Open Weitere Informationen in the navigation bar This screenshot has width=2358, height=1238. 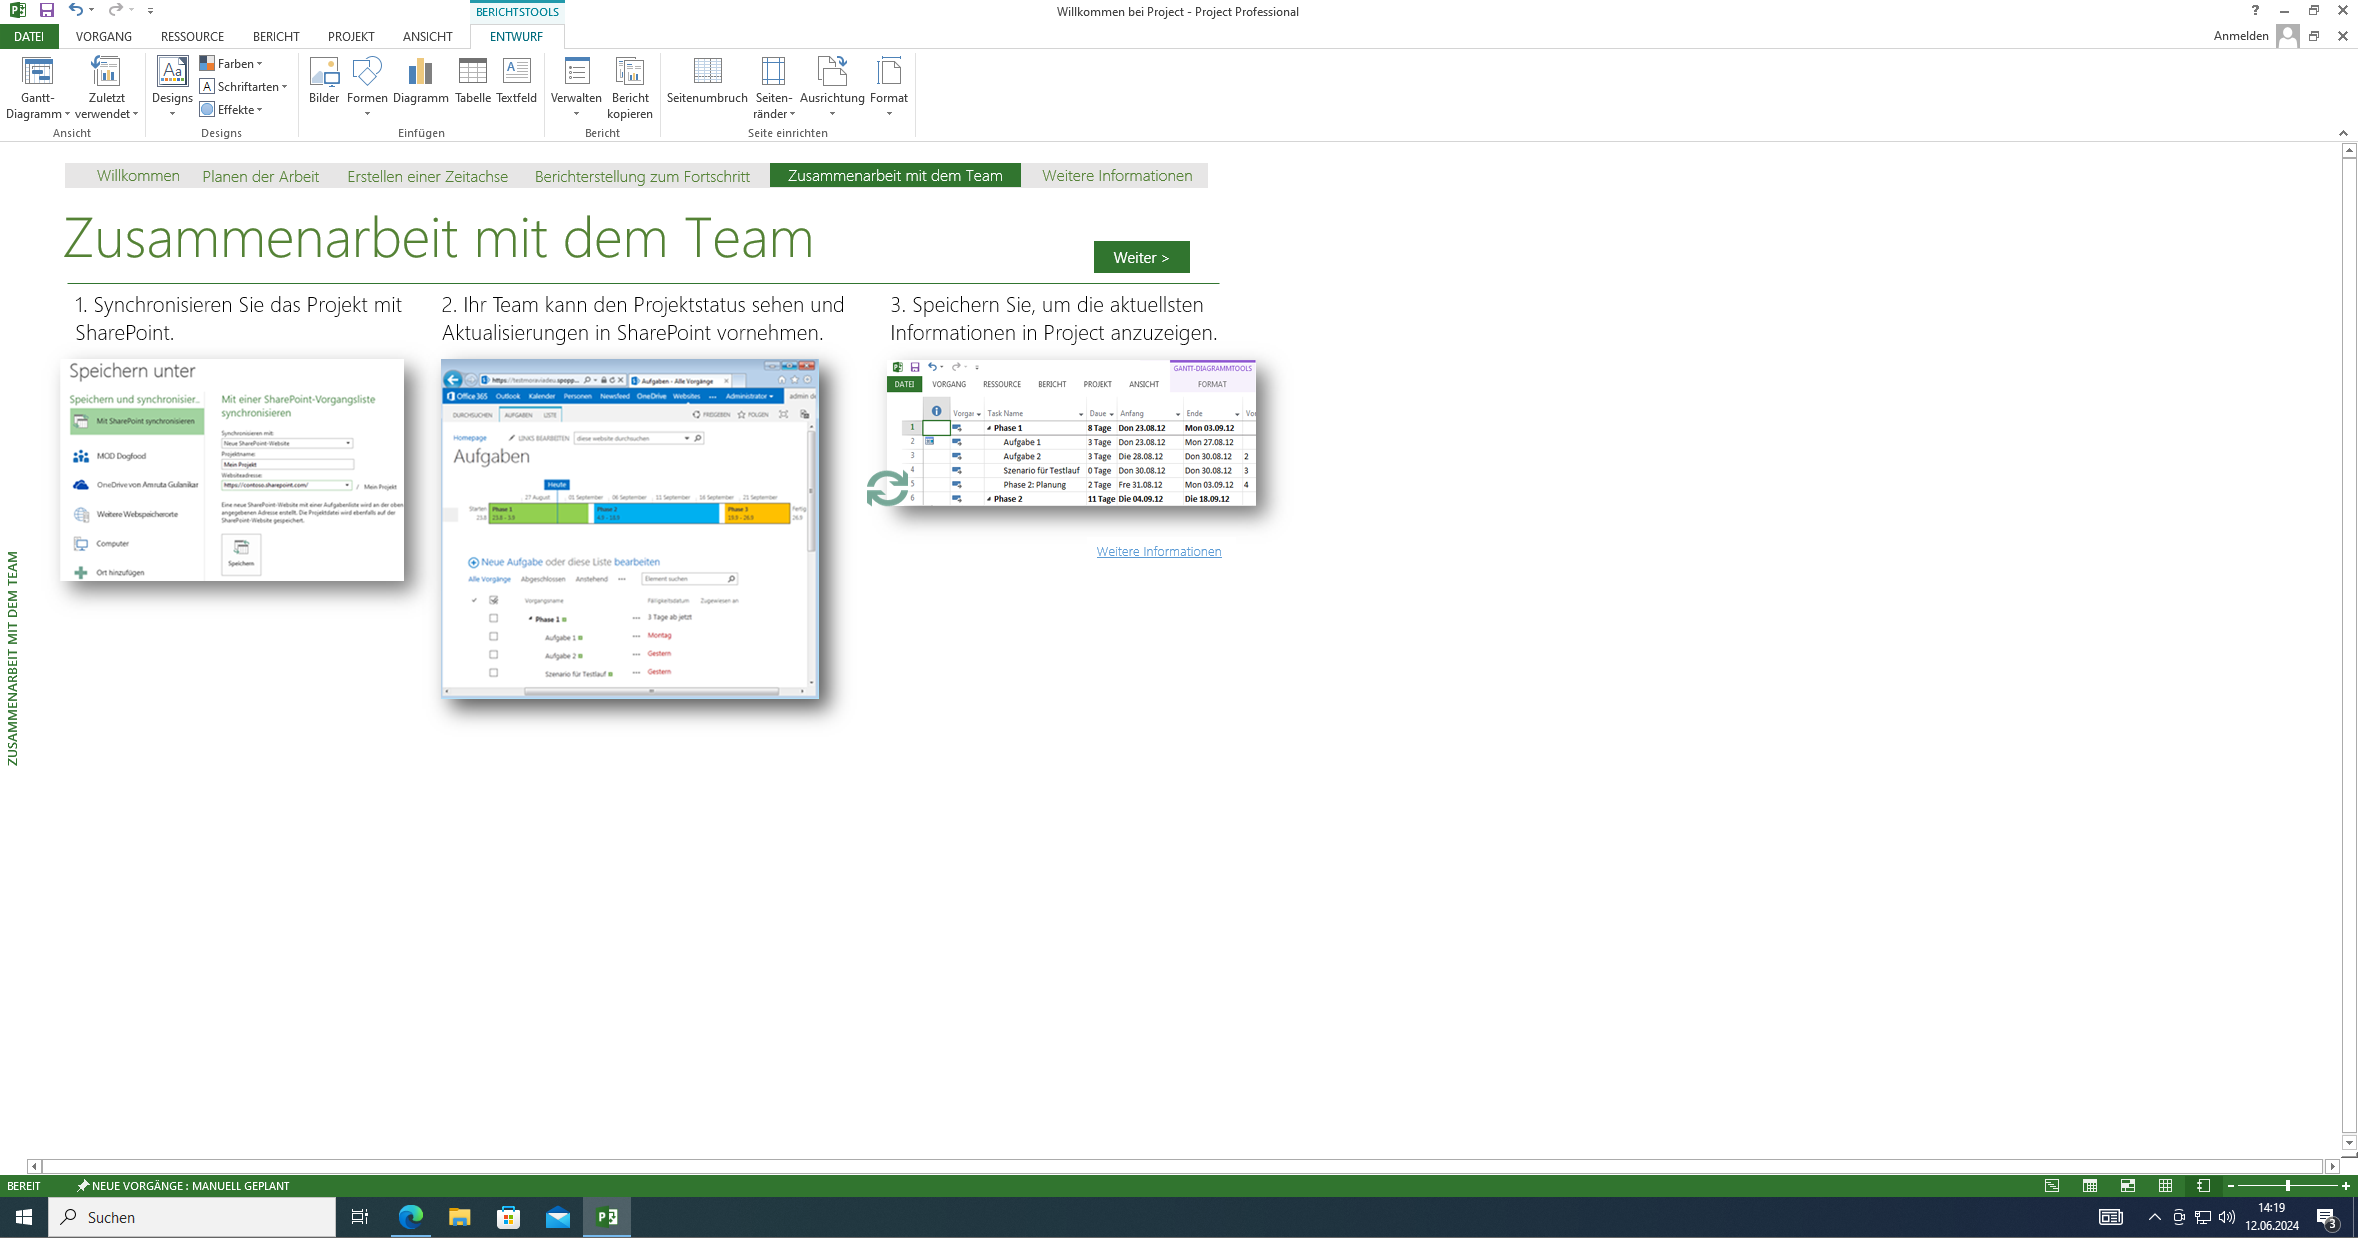1117,175
